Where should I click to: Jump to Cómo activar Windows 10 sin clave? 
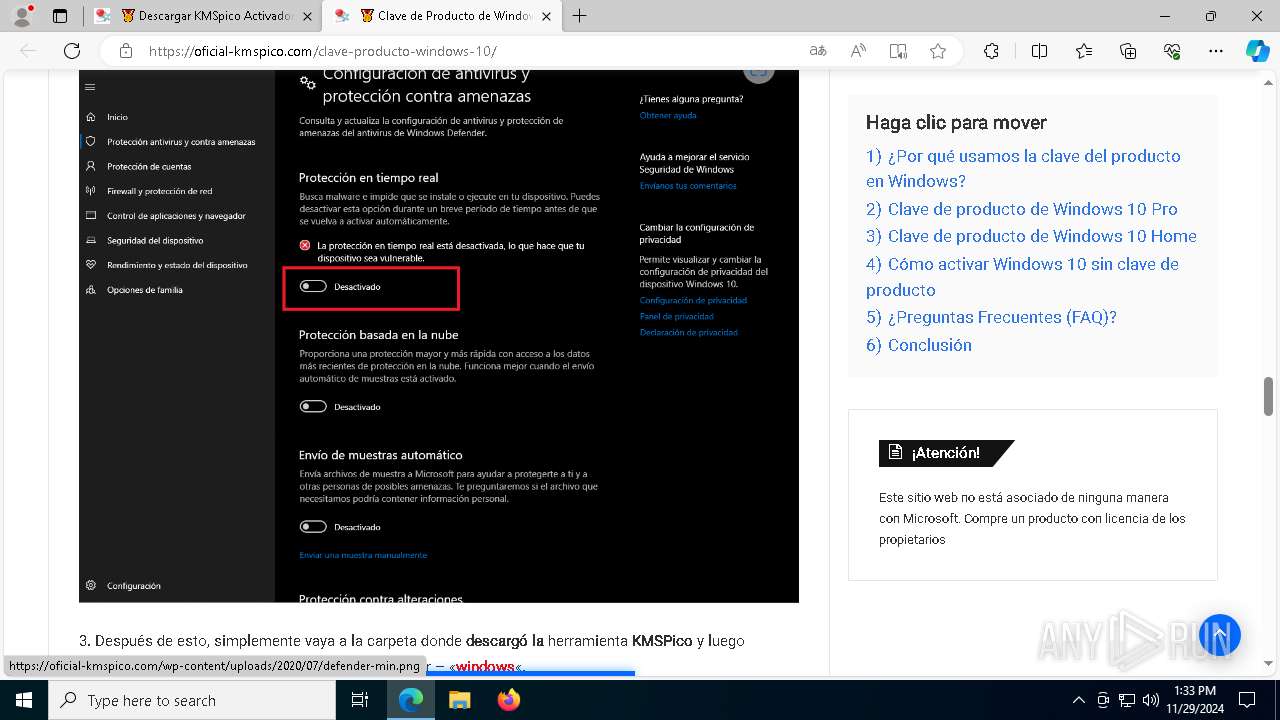[x=1022, y=277]
